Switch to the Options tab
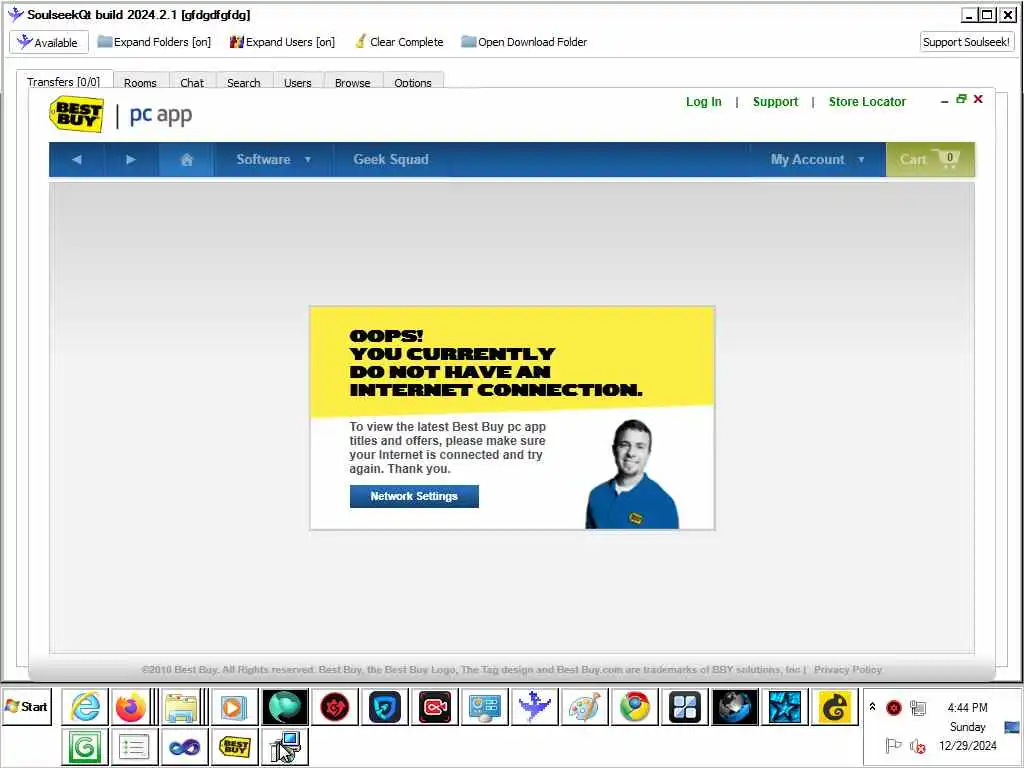Image resolution: width=1024 pixels, height=768 pixels. point(413,82)
